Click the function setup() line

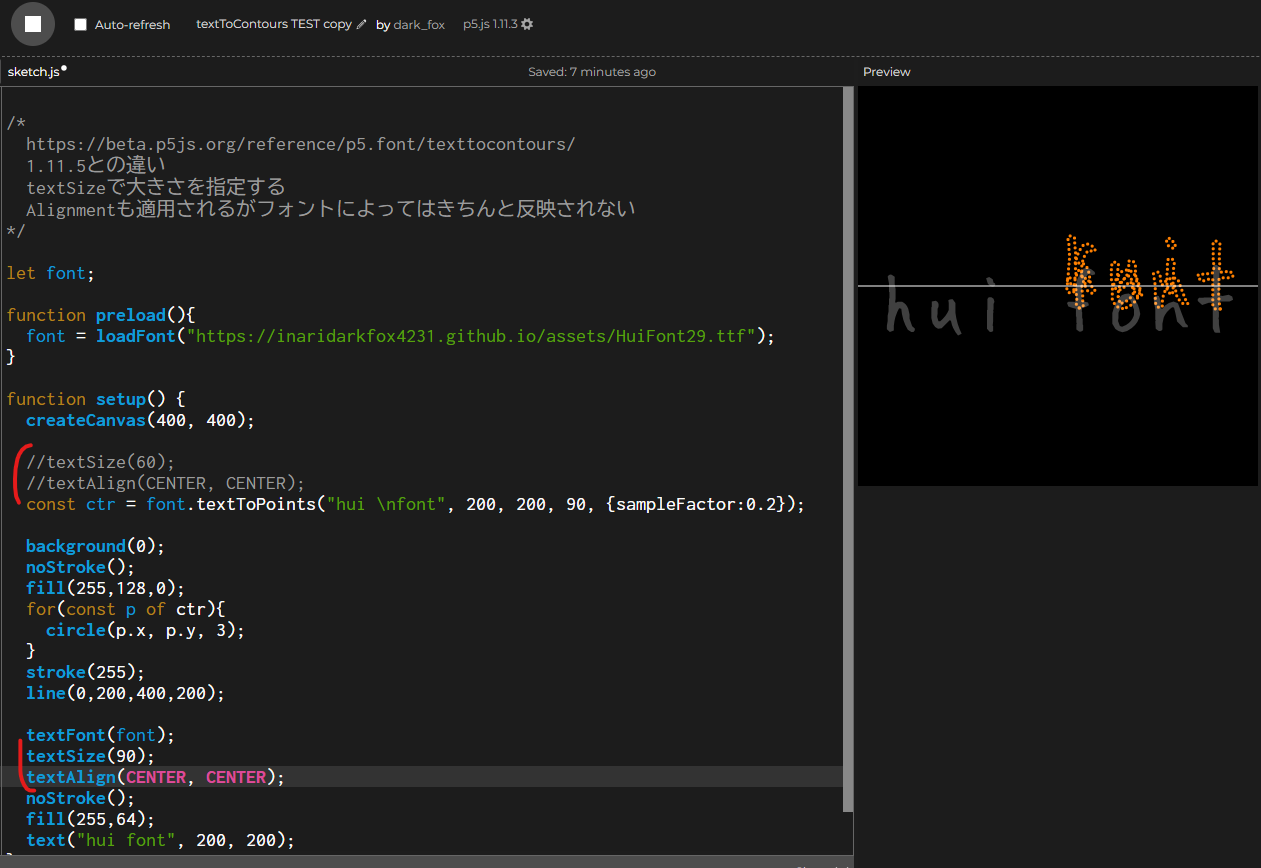95,399
